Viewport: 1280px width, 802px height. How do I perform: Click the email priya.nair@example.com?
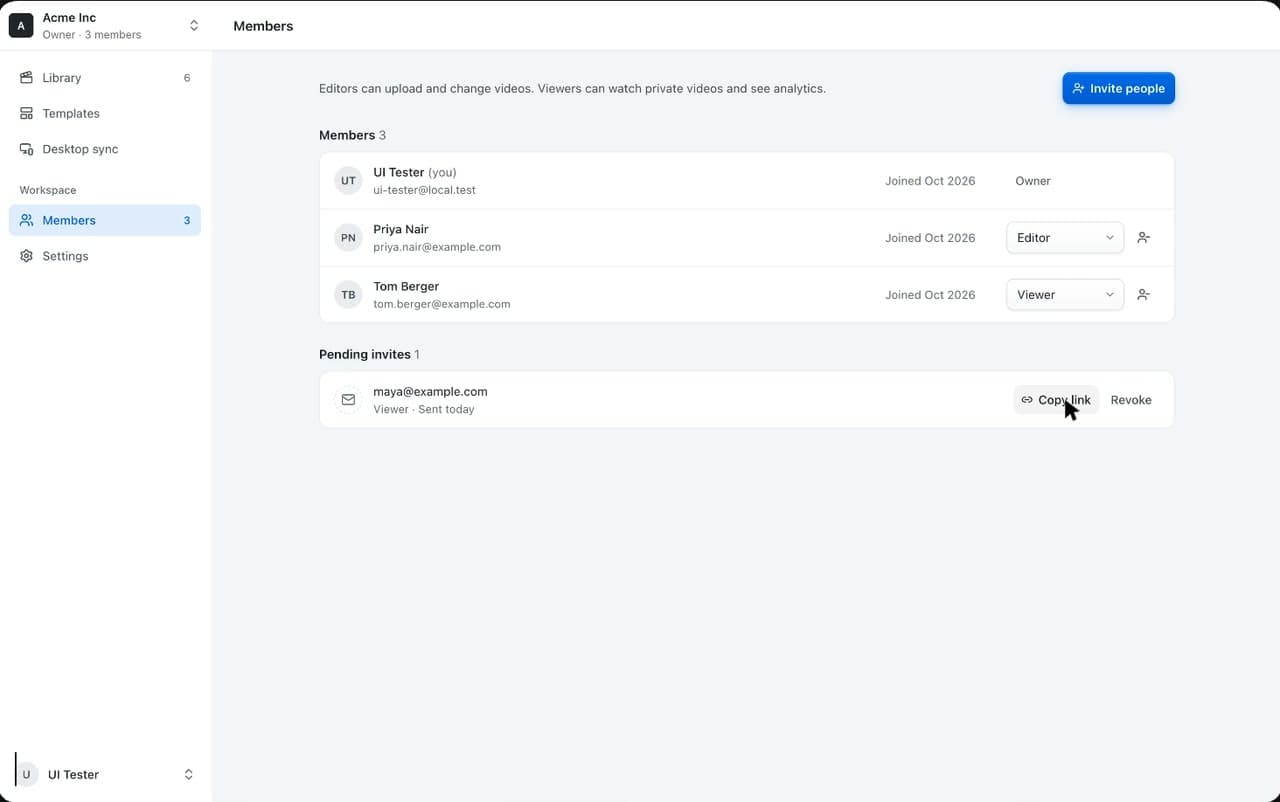[437, 247]
